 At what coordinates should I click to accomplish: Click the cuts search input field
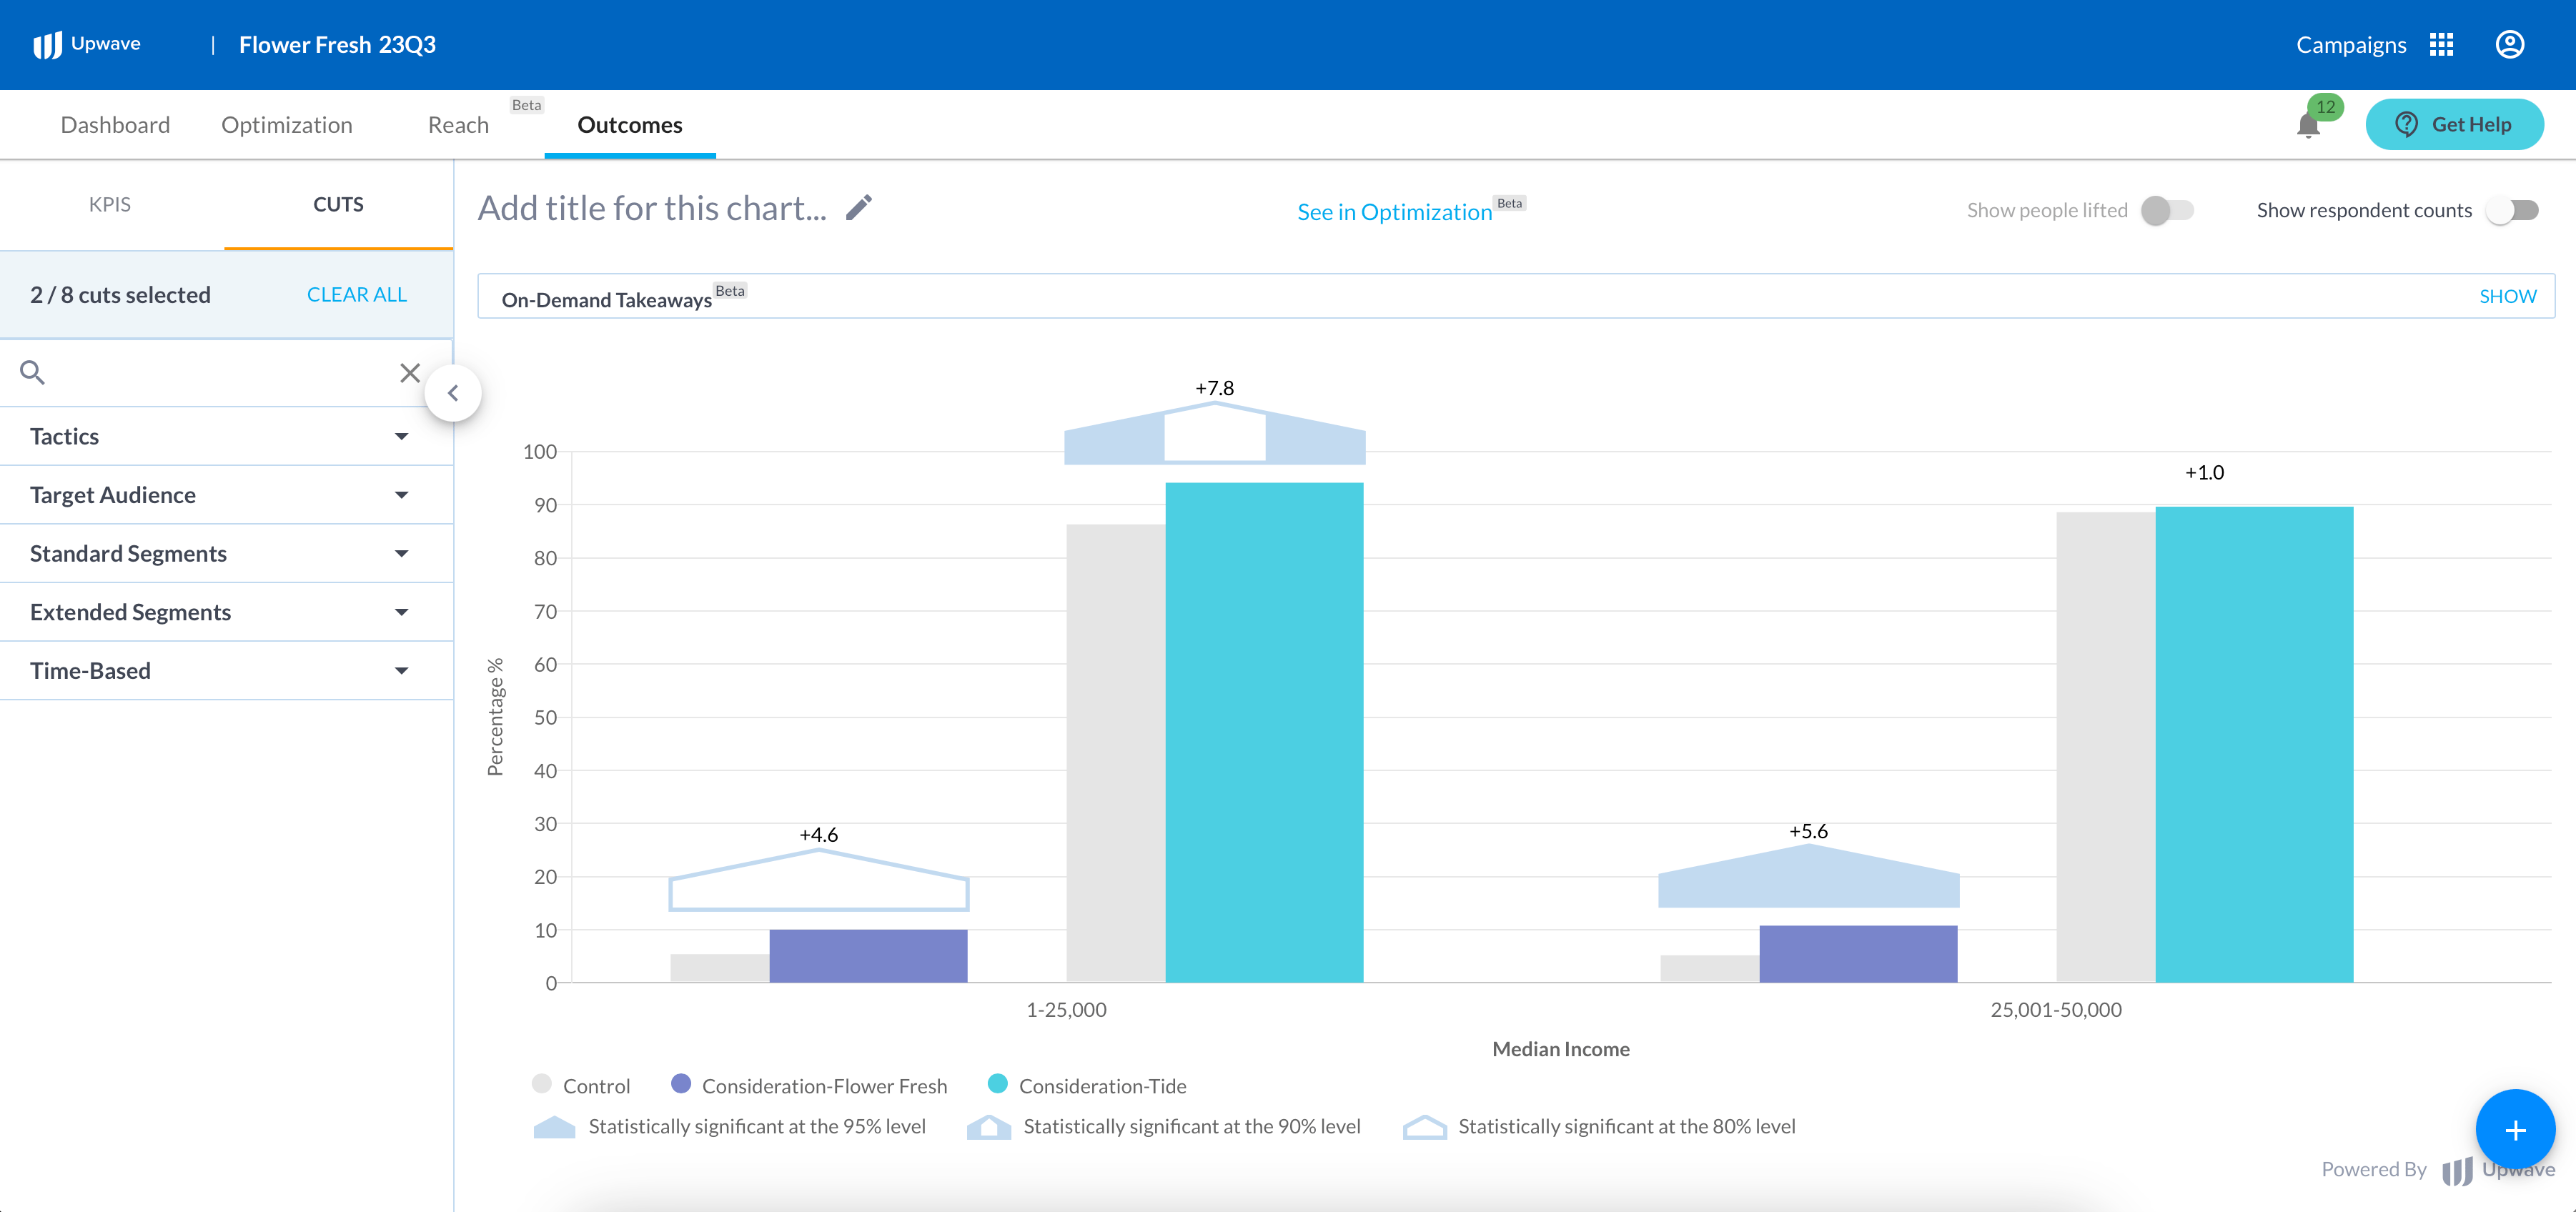point(220,373)
